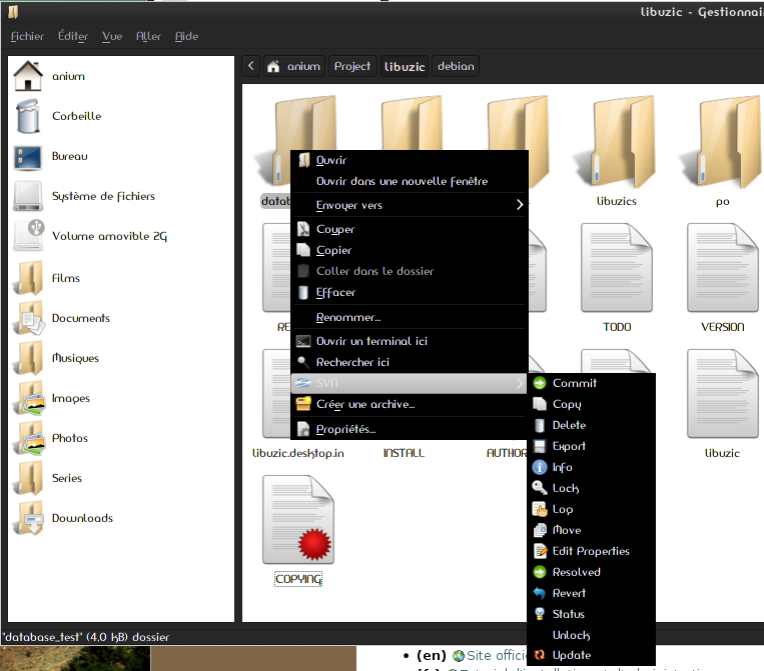Click the debian path bar button

point(456,66)
